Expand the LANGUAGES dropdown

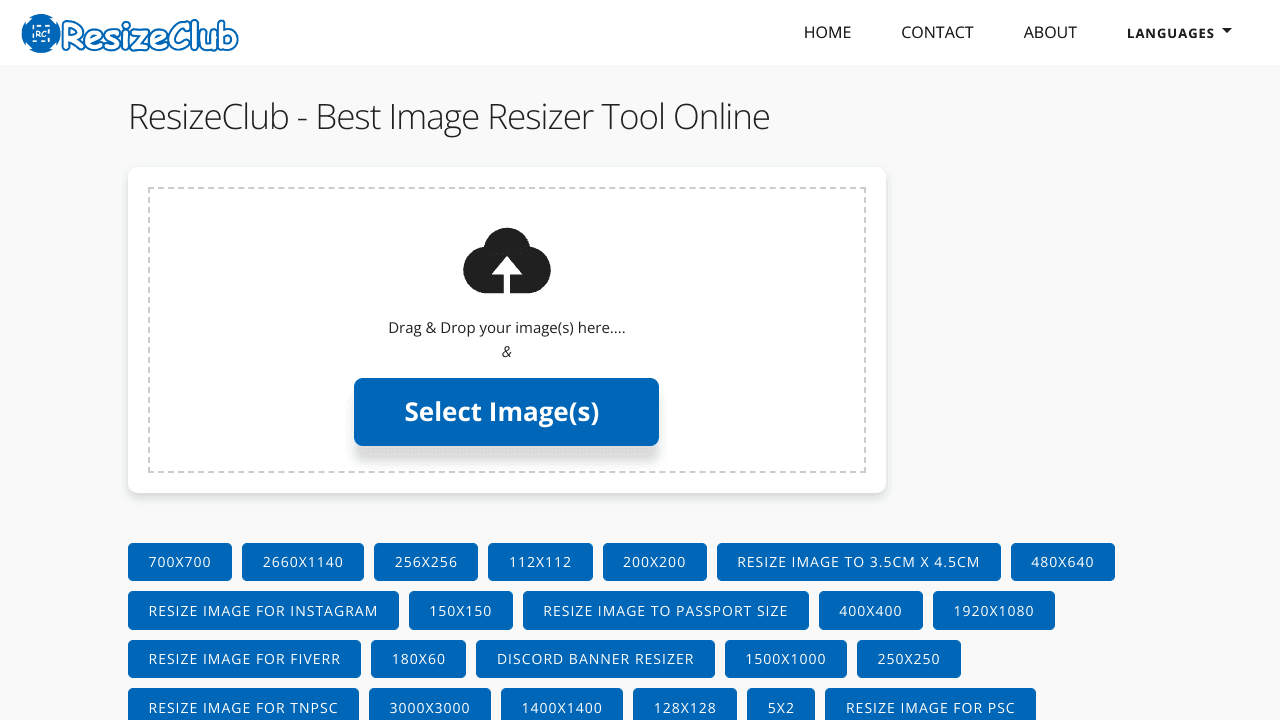pos(1179,33)
